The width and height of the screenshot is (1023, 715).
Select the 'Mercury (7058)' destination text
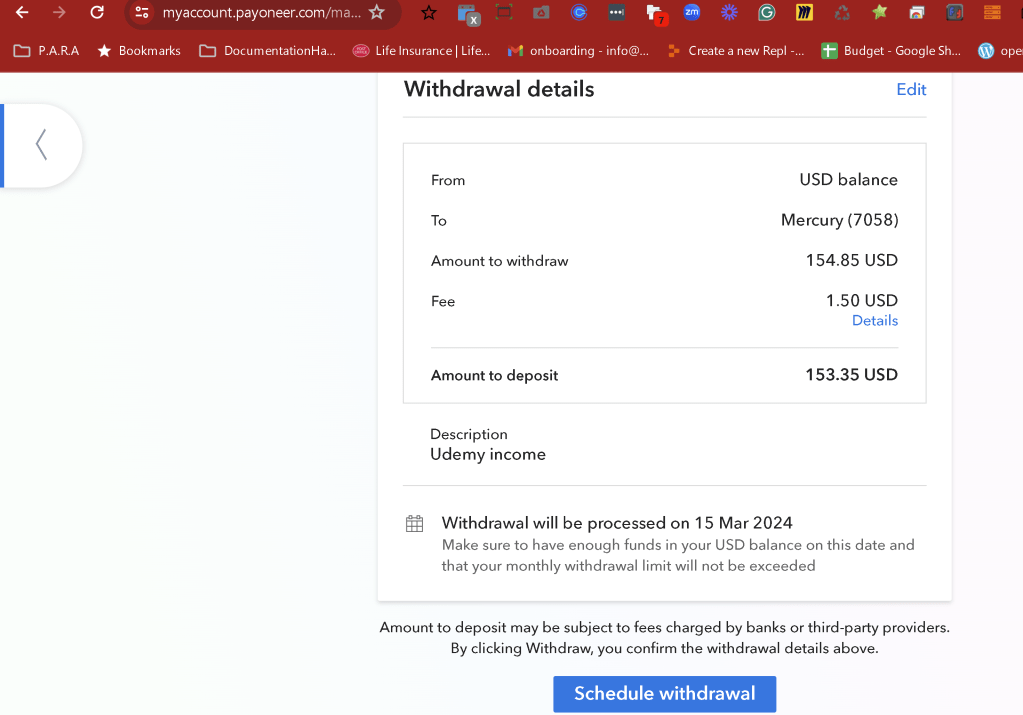840,220
